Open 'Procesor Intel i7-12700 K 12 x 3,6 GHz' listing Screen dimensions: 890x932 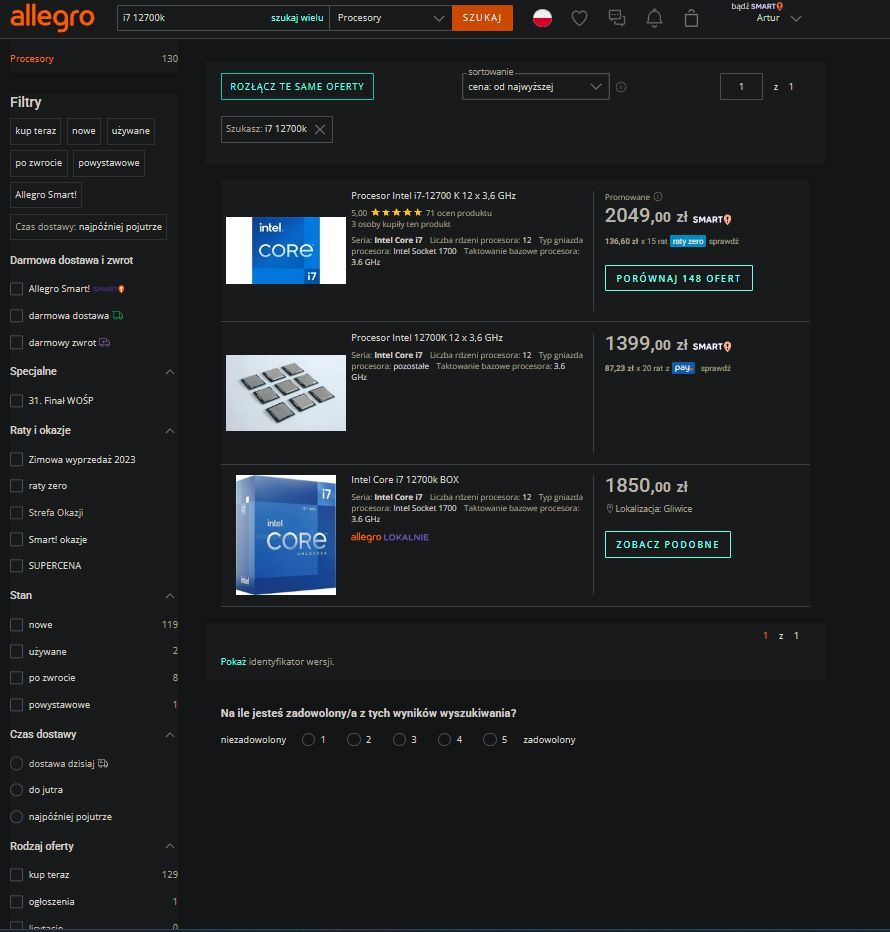click(433, 196)
